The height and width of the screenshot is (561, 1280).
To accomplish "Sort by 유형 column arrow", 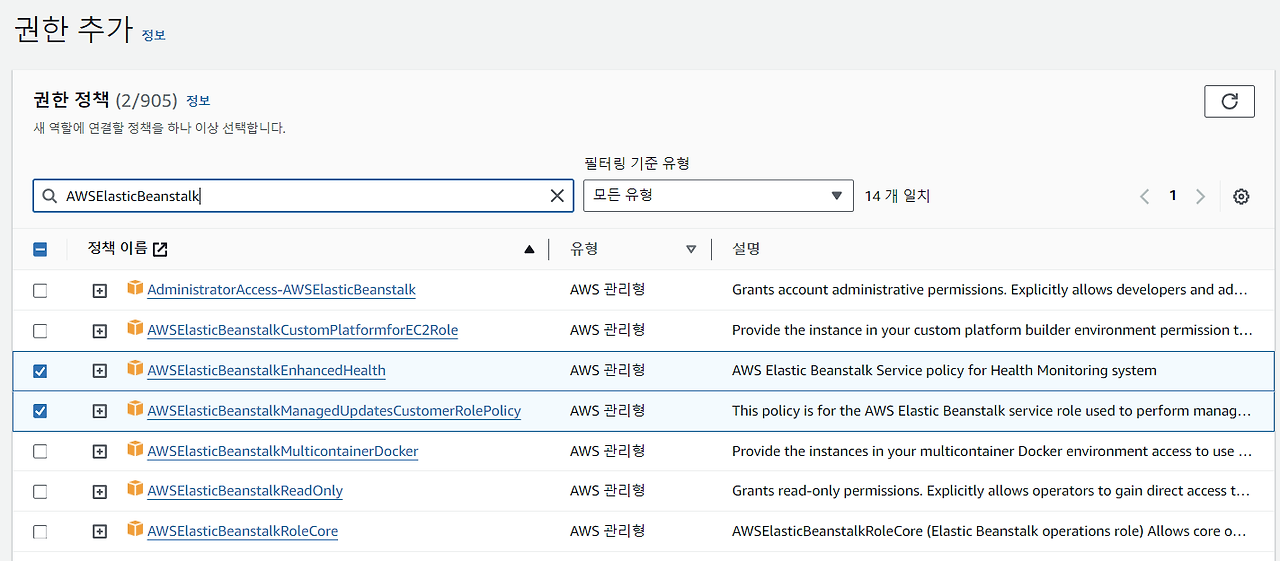I will point(691,249).
